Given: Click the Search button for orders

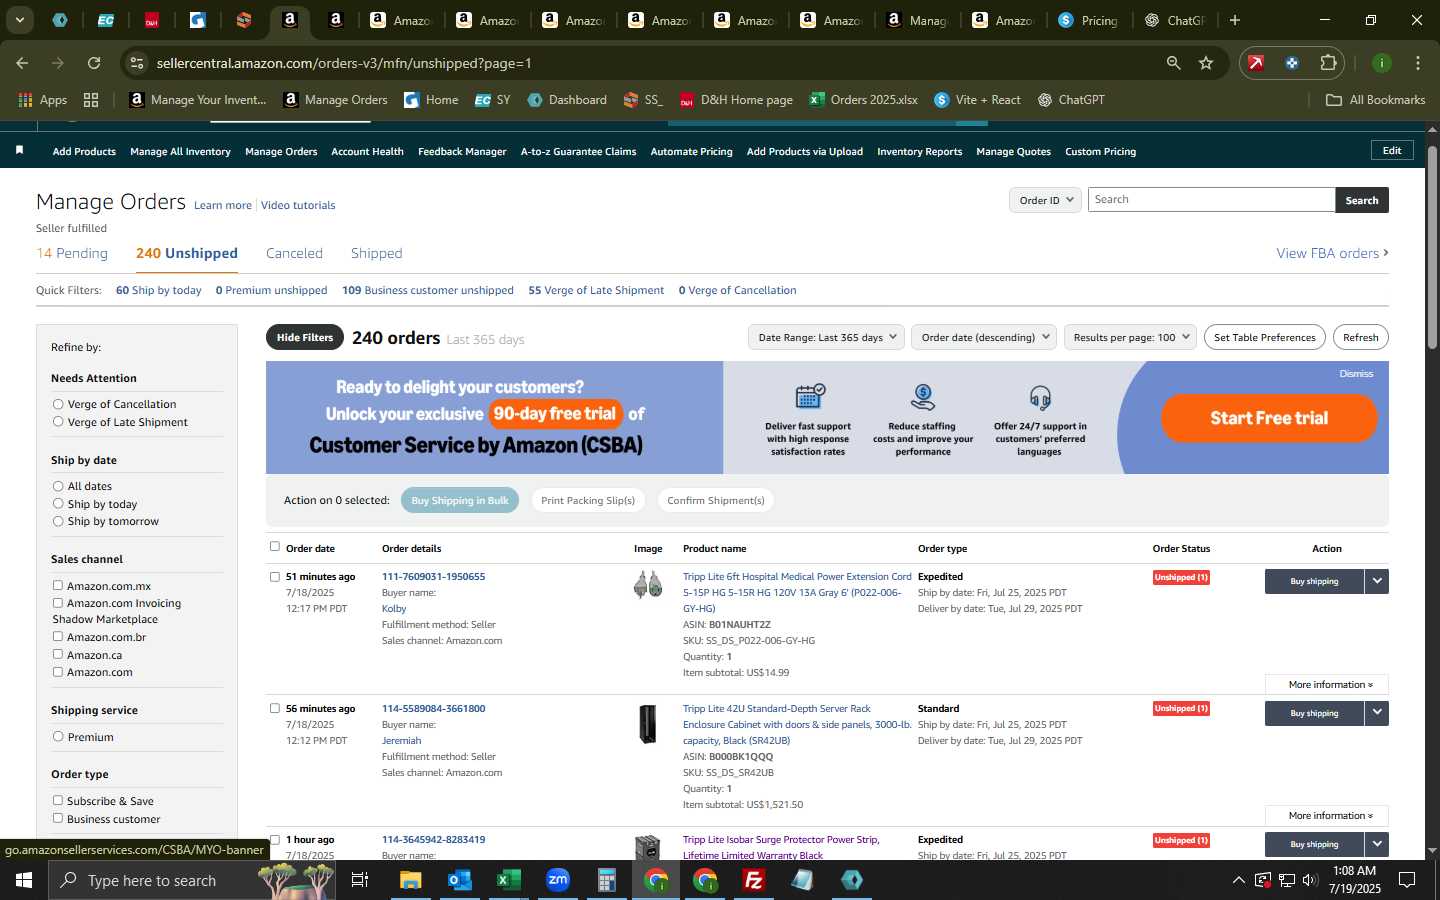Looking at the screenshot, I should coord(1362,200).
